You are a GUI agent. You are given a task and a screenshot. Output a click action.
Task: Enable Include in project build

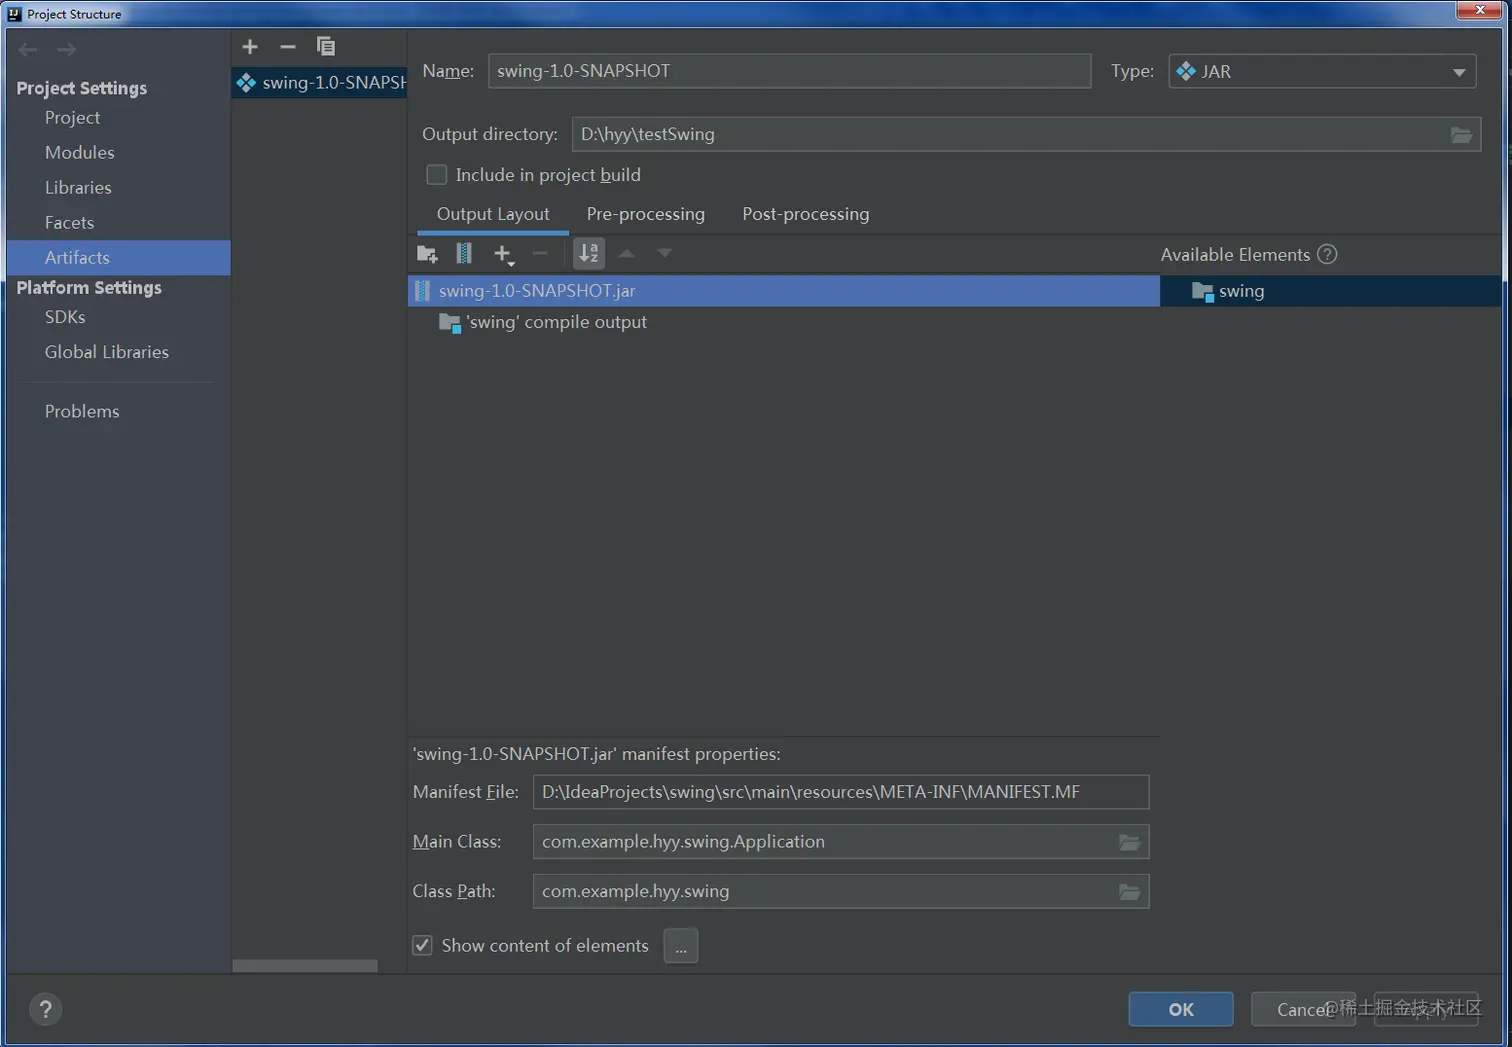tap(437, 175)
